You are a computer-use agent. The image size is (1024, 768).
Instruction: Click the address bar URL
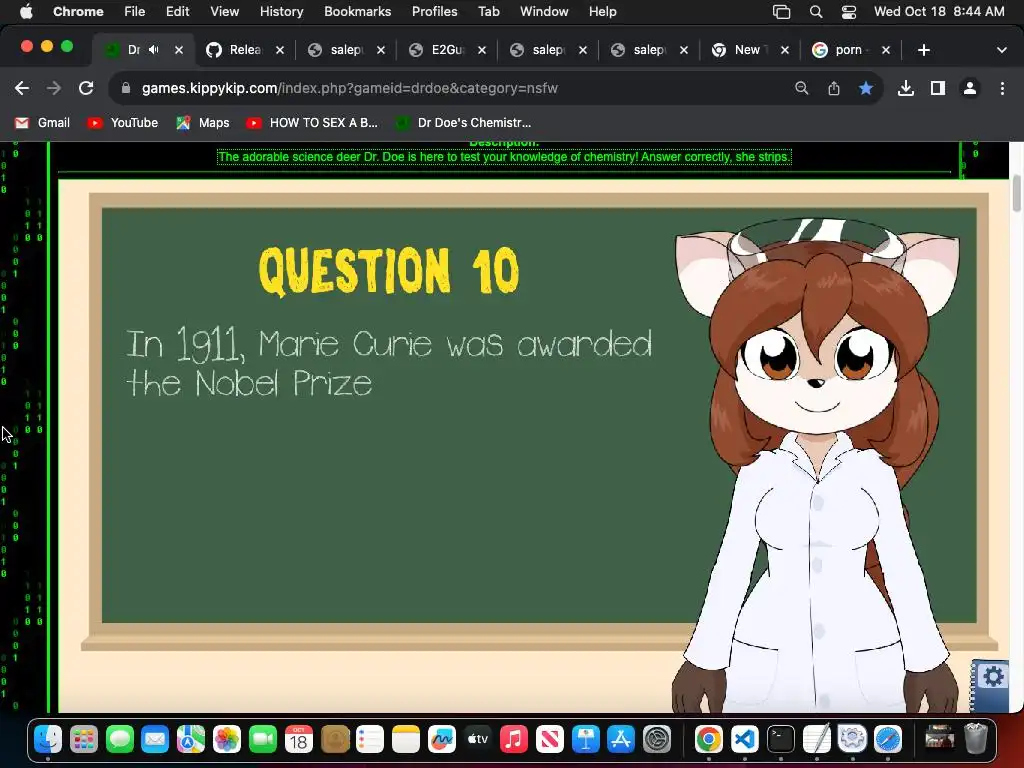[x=349, y=88]
